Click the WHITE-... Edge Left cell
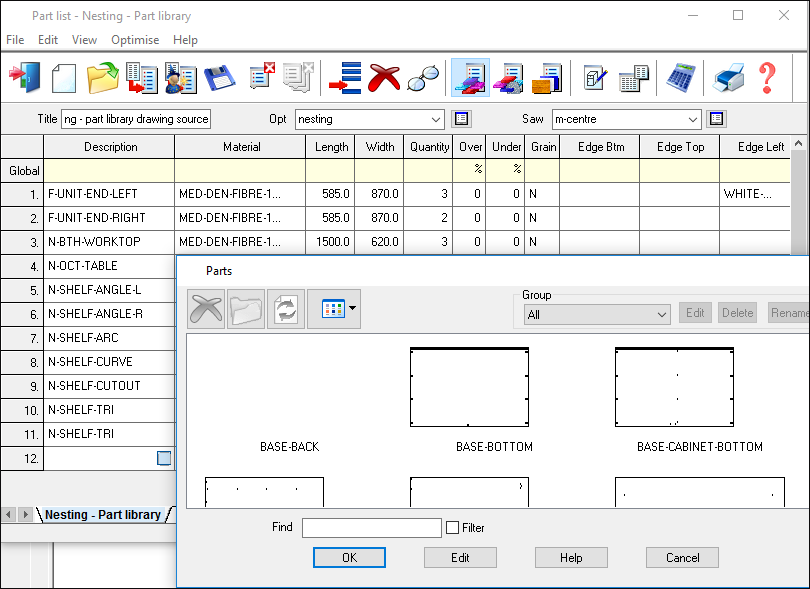810x589 pixels. coord(755,194)
